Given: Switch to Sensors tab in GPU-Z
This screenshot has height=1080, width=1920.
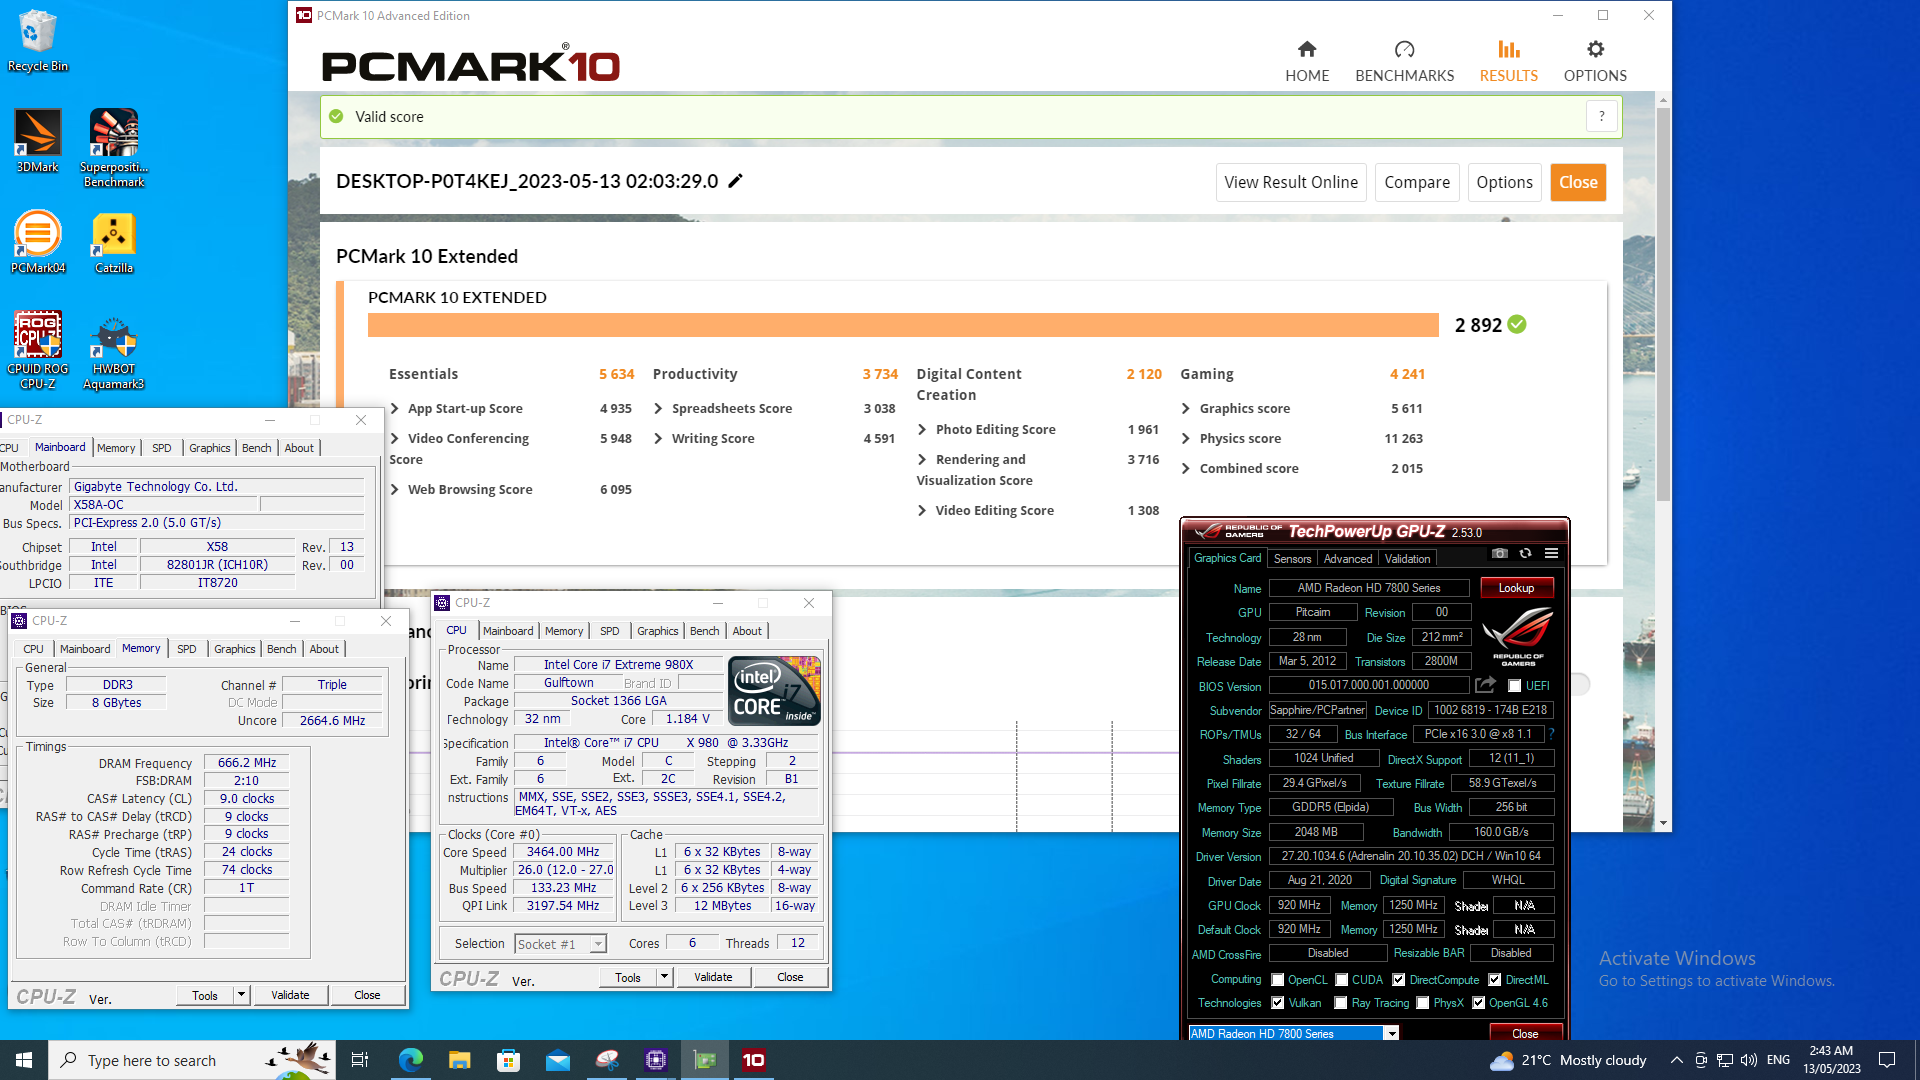Looking at the screenshot, I should [1292, 559].
